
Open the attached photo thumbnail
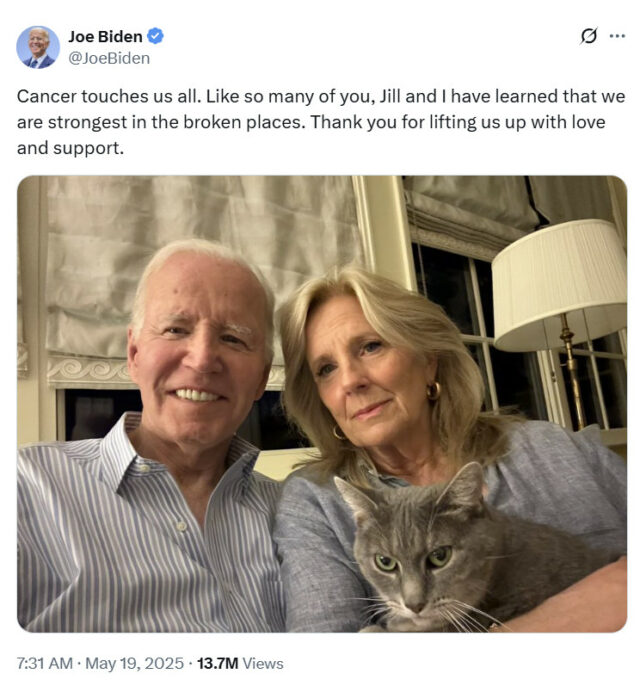(x=322, y=404)
